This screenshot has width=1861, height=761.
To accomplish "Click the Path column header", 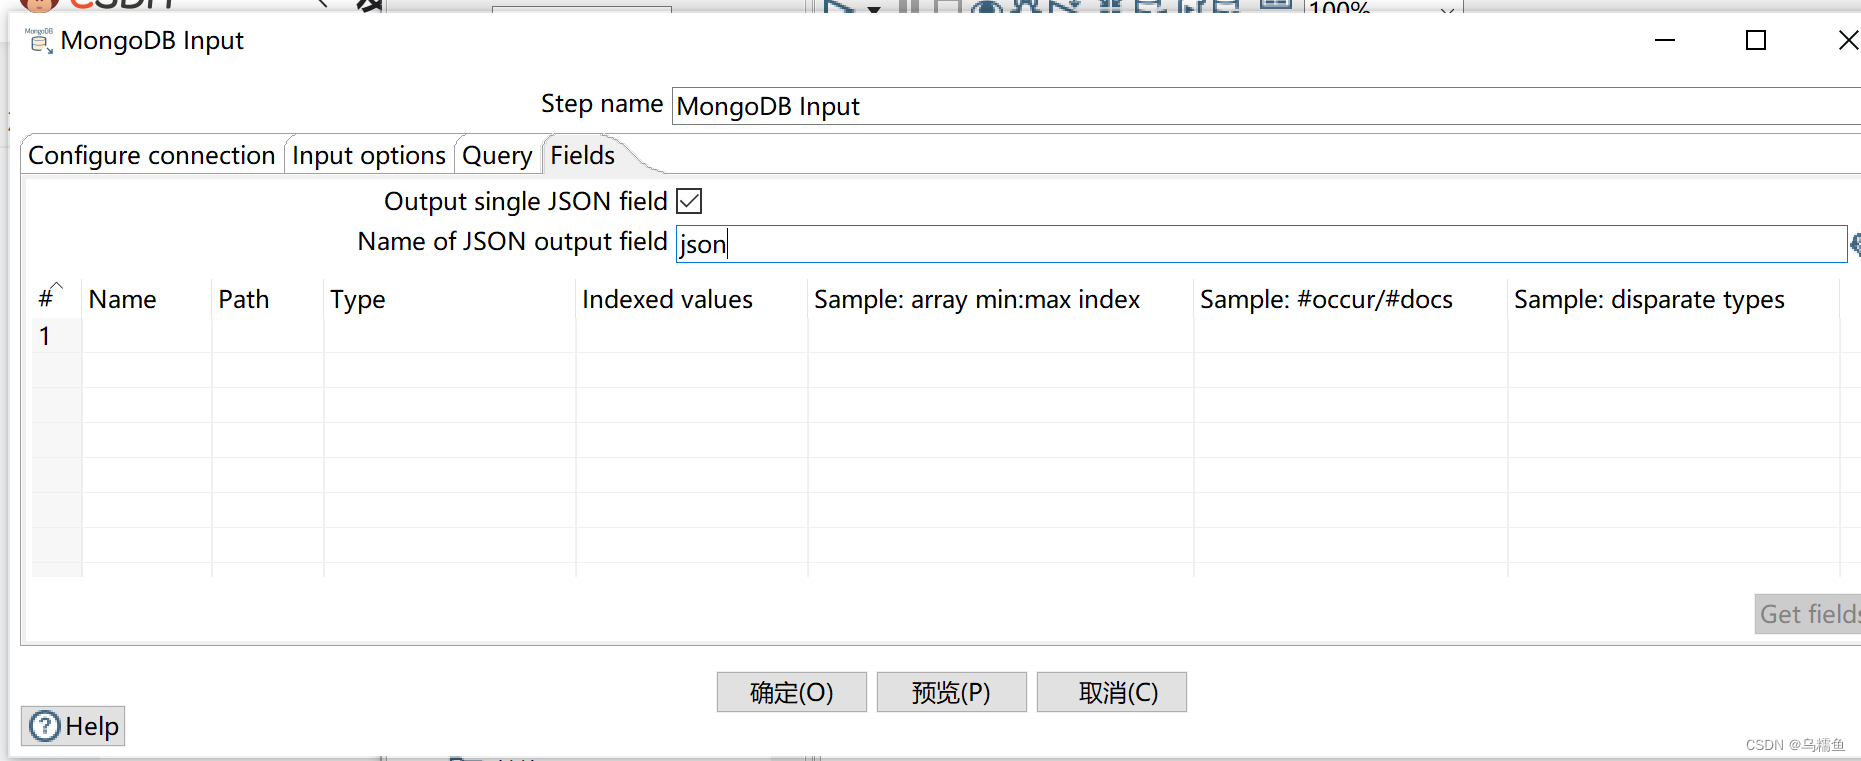I will 268,299.
